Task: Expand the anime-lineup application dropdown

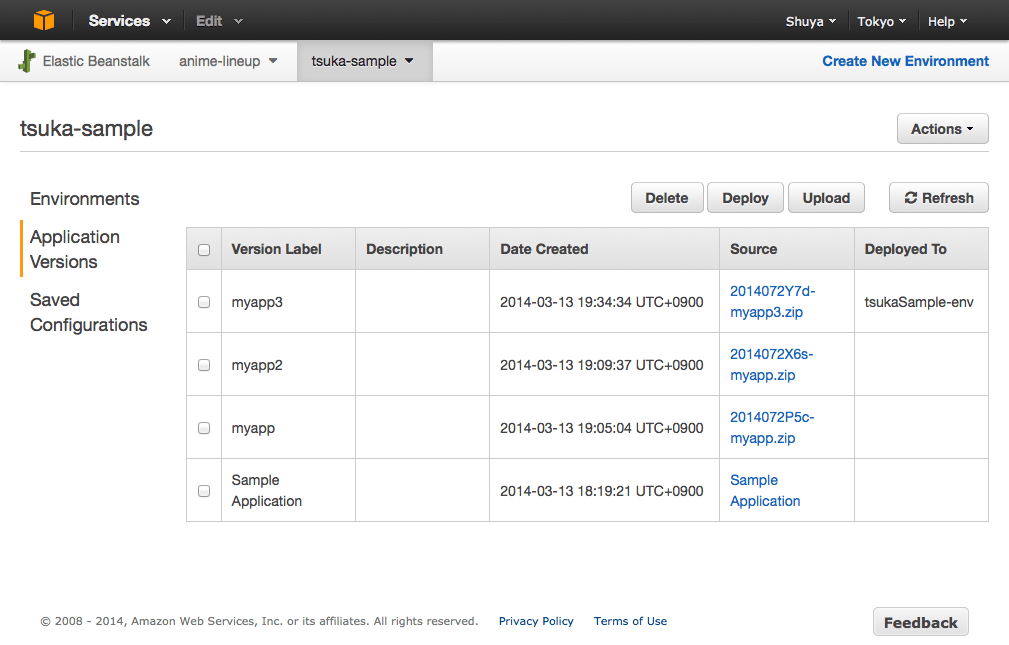Action: point(228,61)
